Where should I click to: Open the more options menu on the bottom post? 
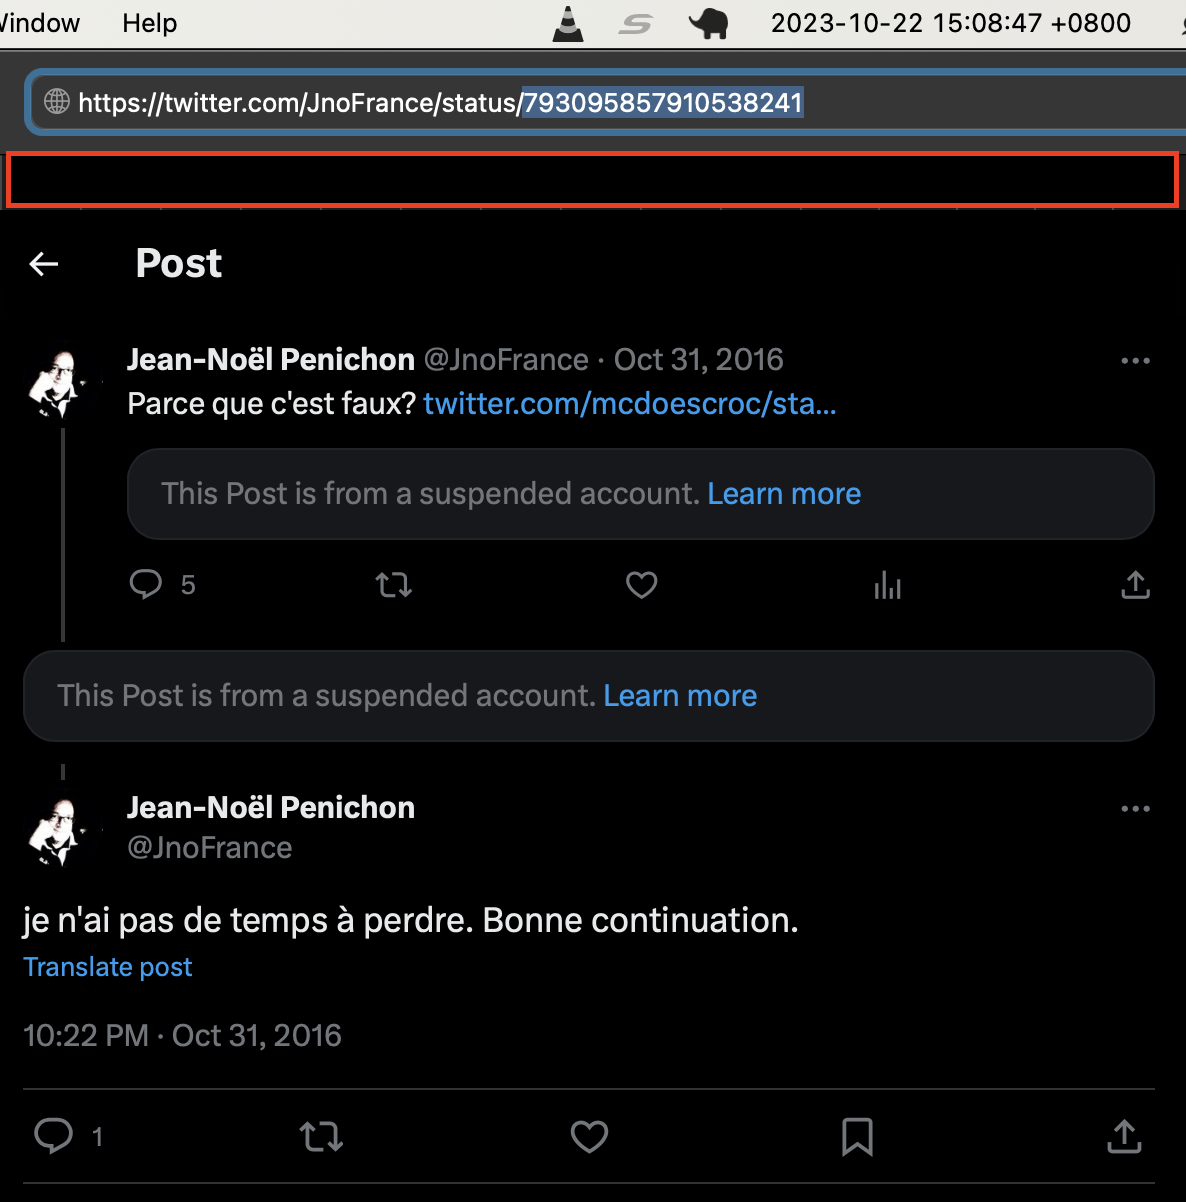1135,808
